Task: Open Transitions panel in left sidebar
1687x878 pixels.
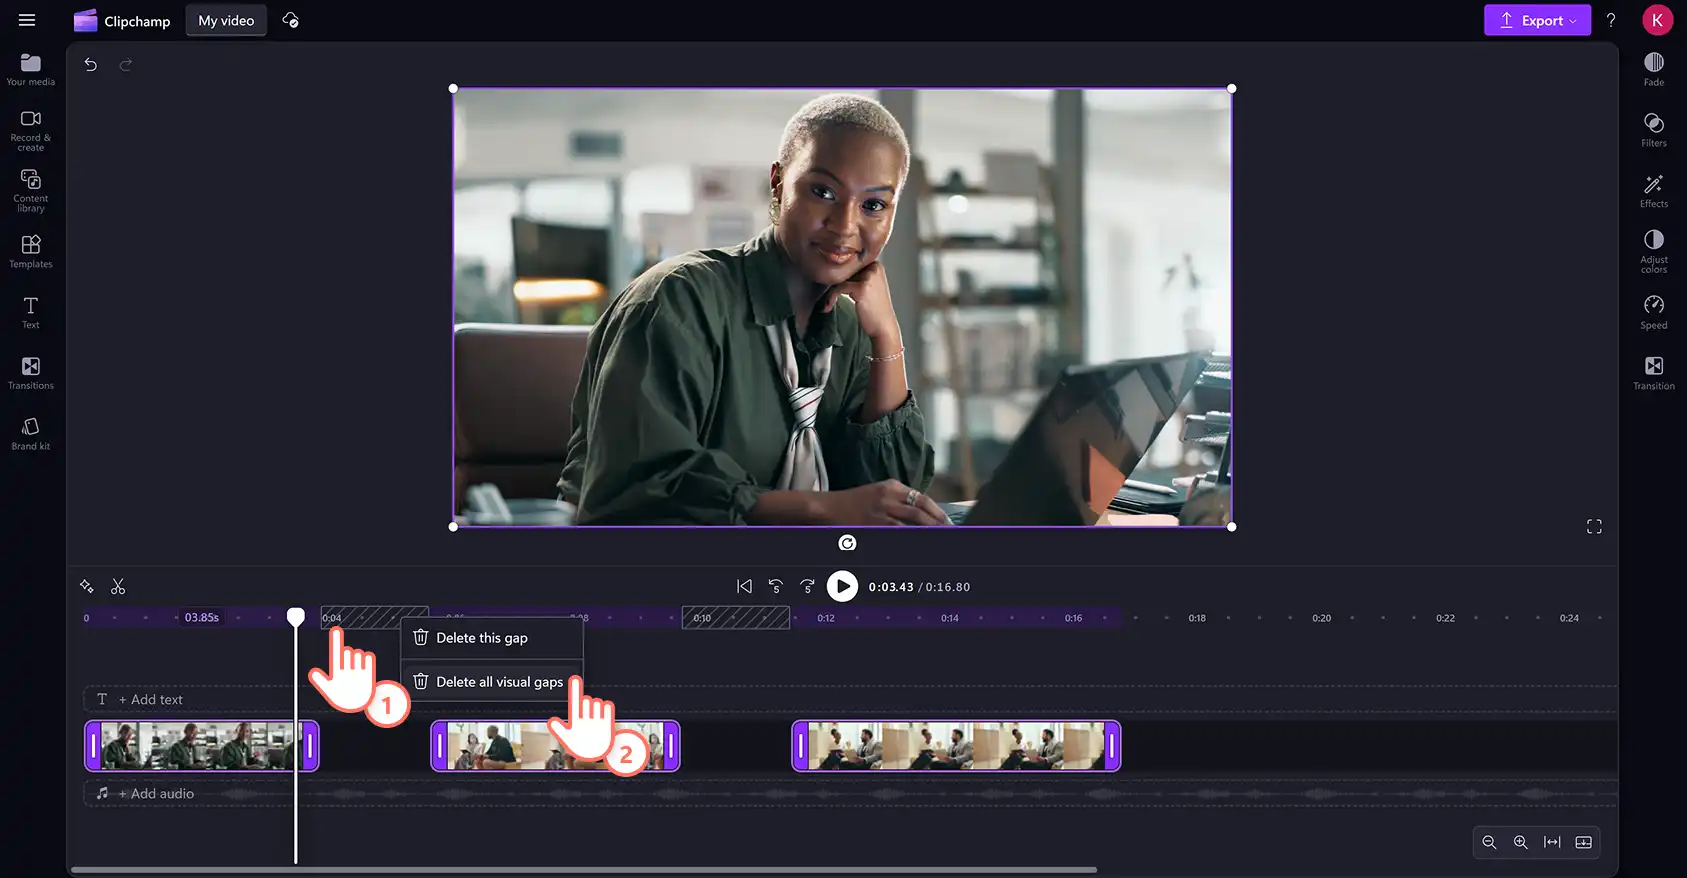Action: pyautogui.click(x=31, y=373)
